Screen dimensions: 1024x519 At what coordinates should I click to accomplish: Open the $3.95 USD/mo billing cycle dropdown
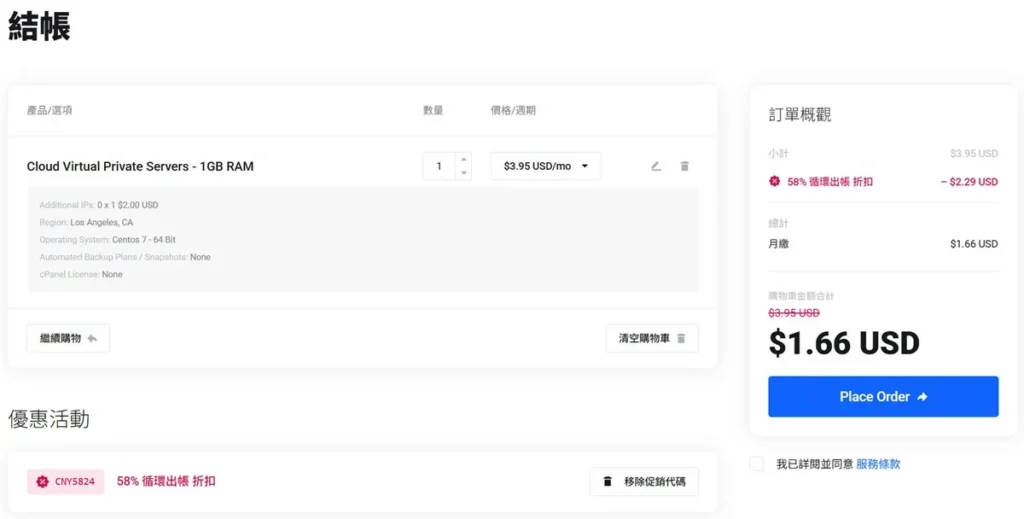(546, 166)
